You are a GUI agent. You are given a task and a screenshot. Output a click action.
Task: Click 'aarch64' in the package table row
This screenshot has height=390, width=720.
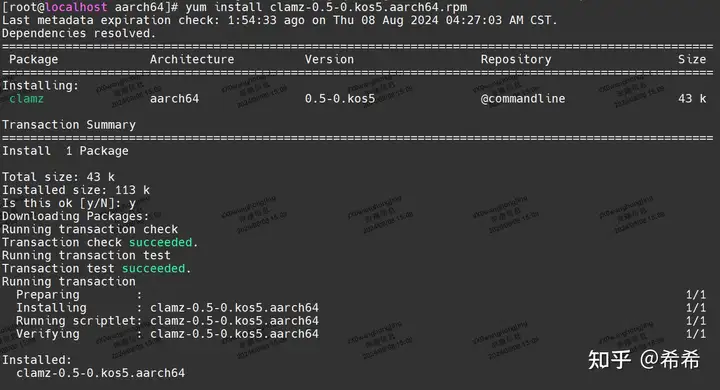pos(174,99)
